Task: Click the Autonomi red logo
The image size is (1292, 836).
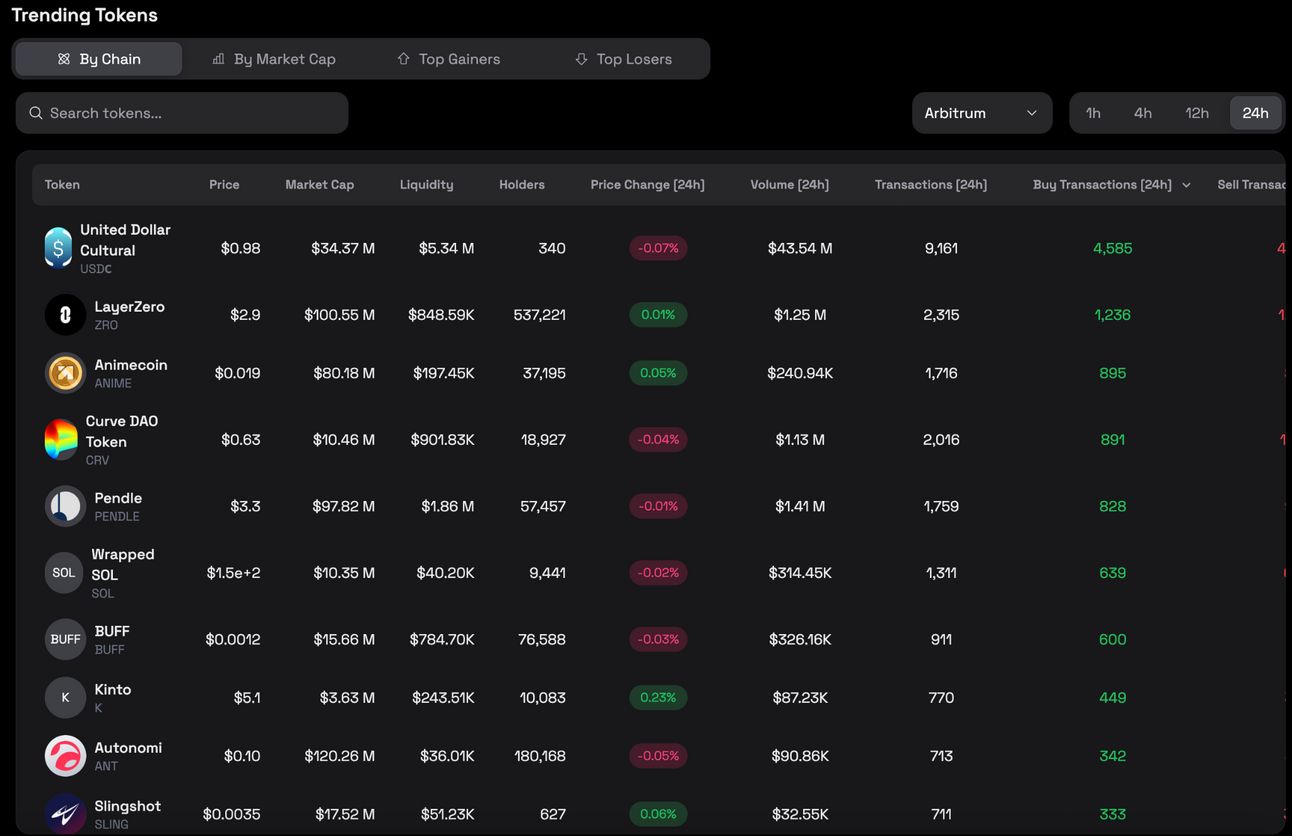Action: [x=65, y=756]
